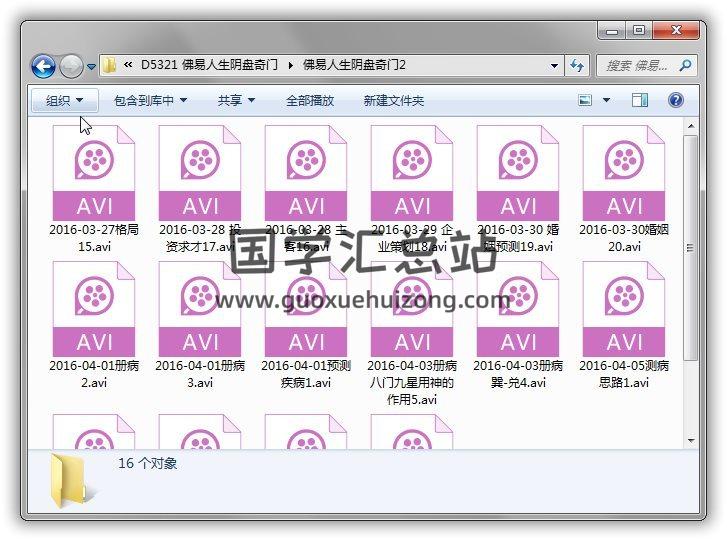The width and height of the screenshot is (727, 541).
Task: Click the vertical scrollbar down arrow
Action: click(x=690, y=439)
